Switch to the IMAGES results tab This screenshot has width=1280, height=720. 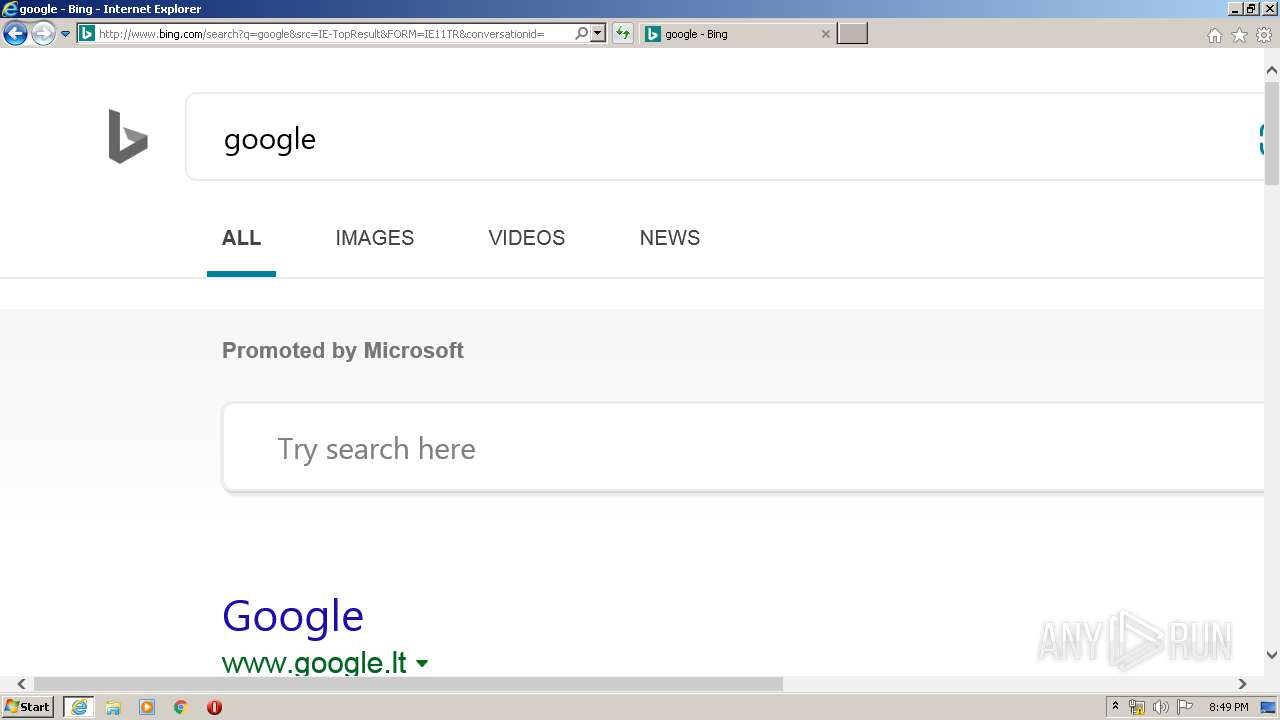click(375, 238)
